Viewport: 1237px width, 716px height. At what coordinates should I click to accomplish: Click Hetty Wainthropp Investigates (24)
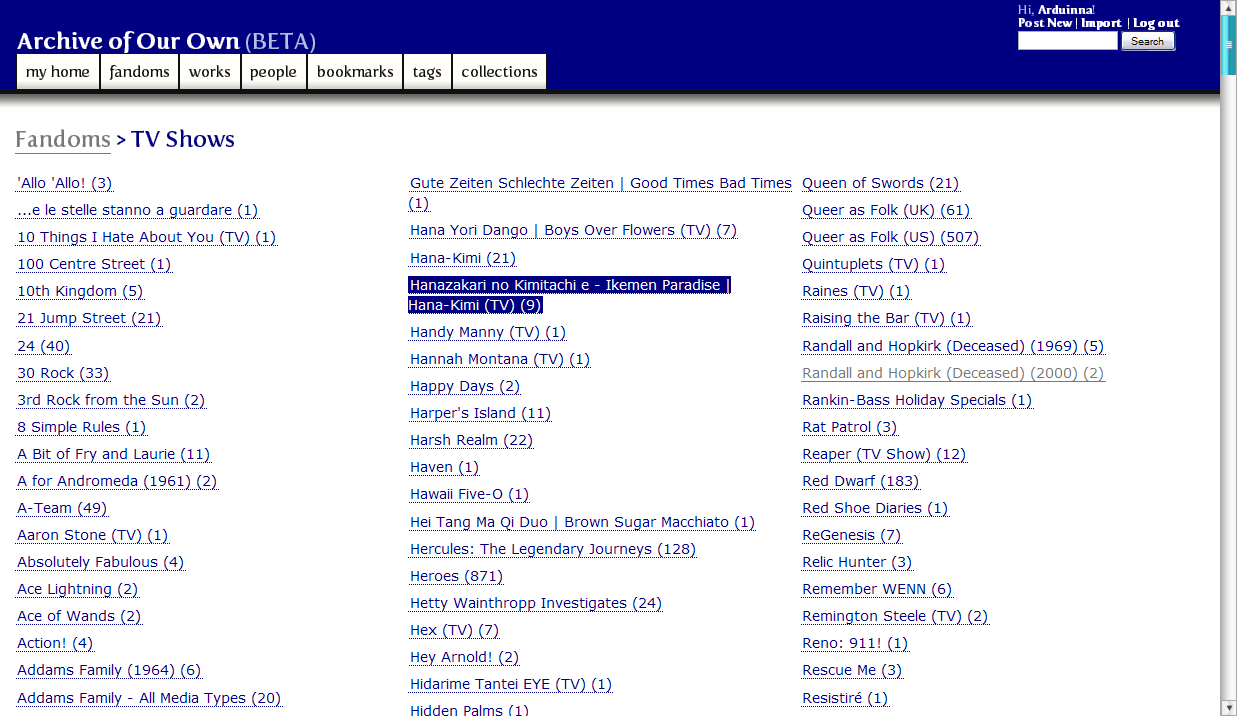point(536,603)
